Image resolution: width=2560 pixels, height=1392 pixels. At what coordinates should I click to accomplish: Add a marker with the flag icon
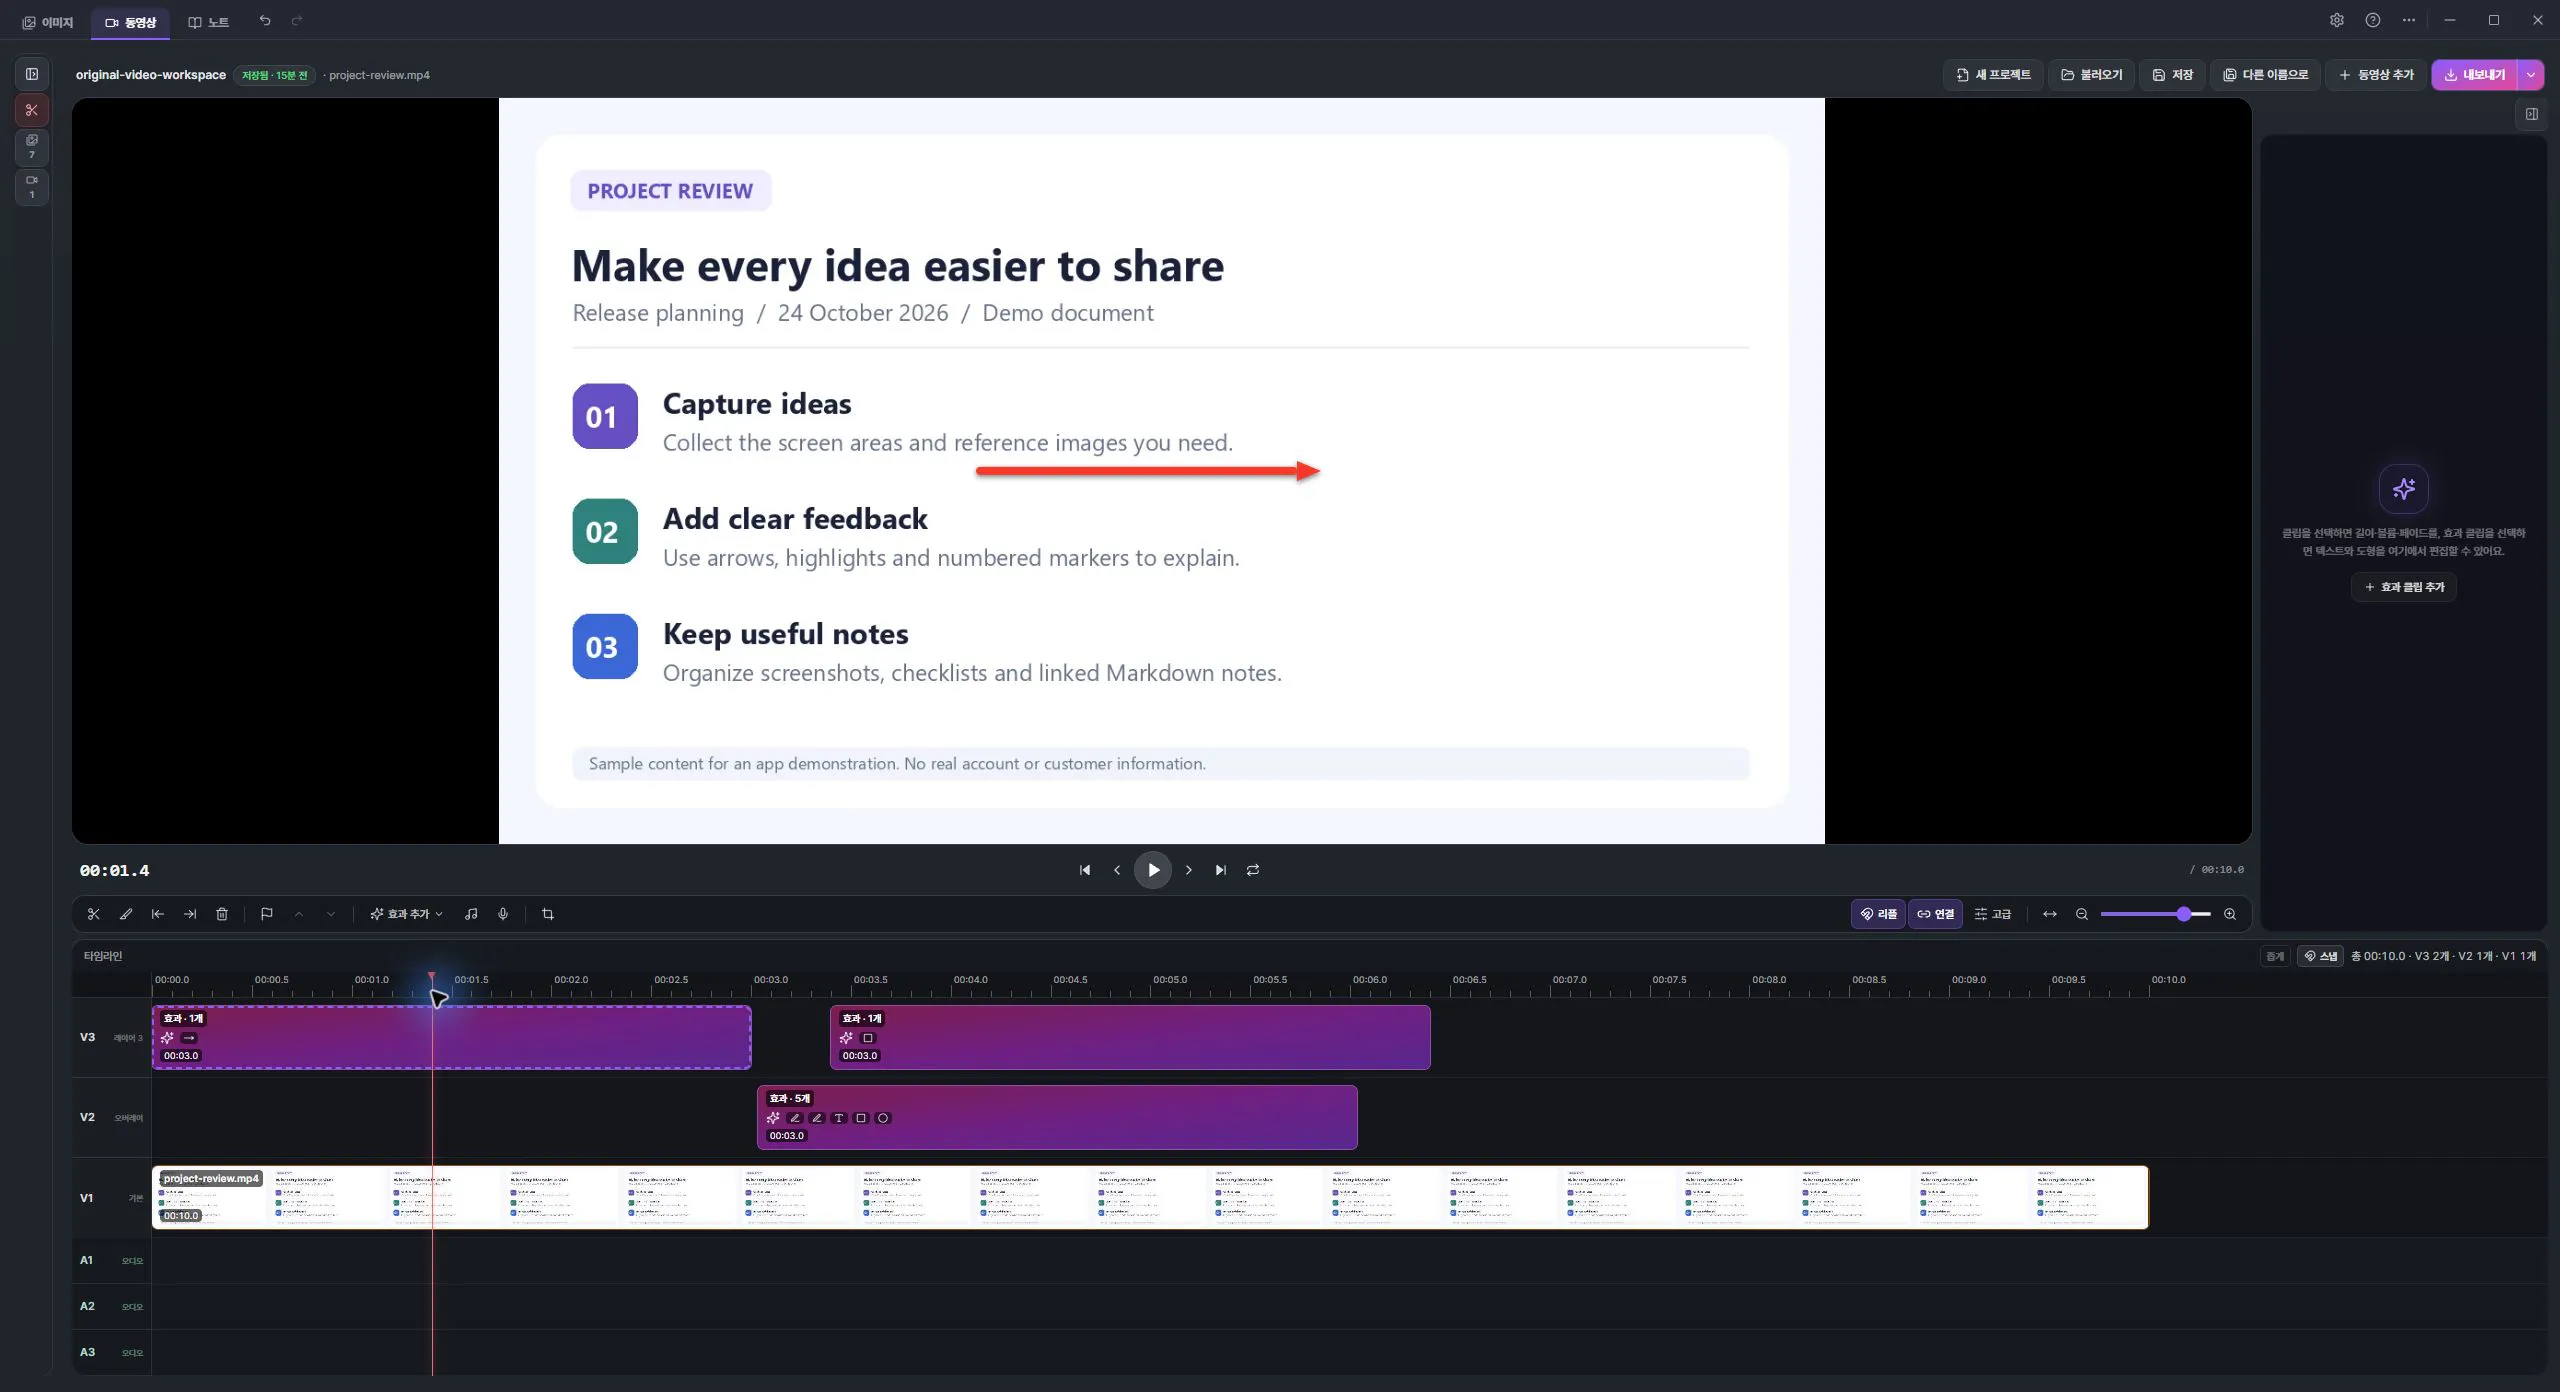point(267,914)
